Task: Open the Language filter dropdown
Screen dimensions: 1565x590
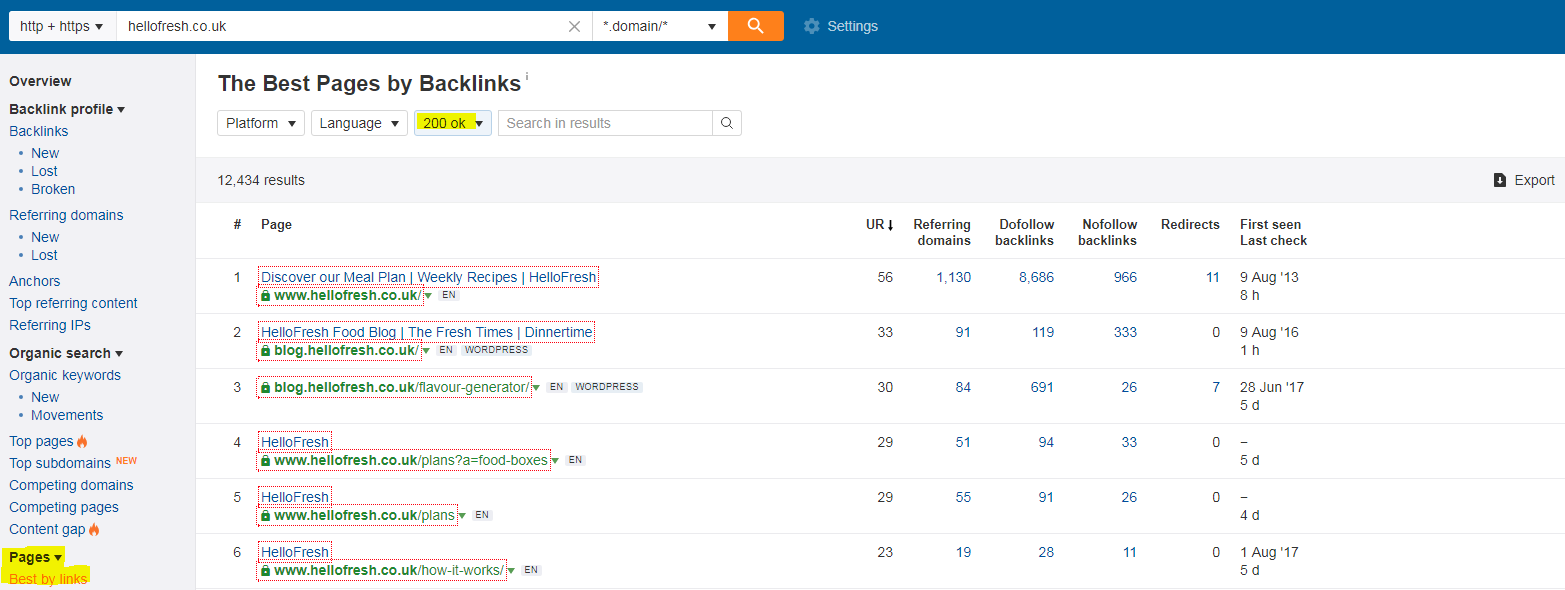Action: 359,123
